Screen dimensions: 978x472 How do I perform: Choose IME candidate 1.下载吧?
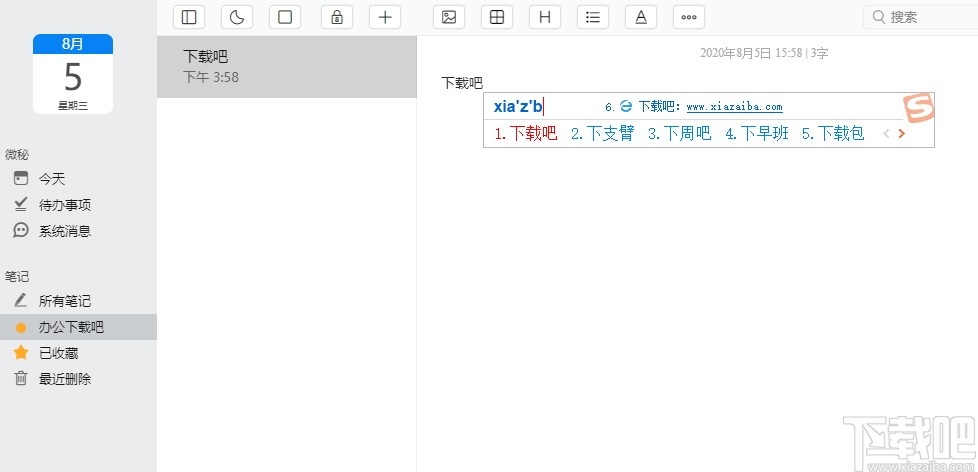[x=526, y=133]
